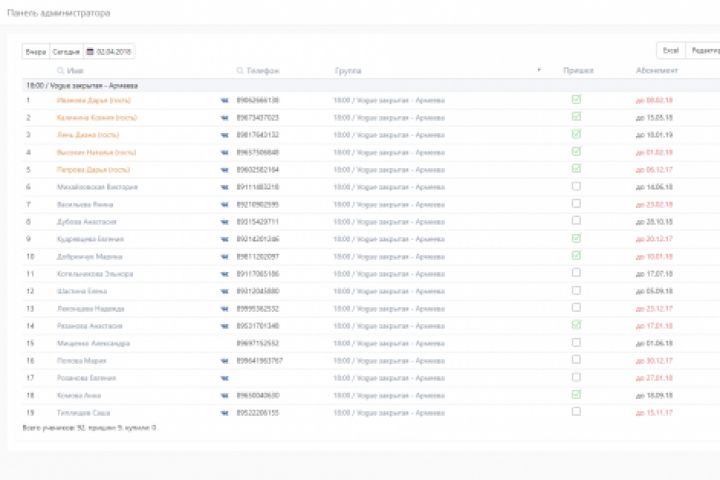Click the Абонемент column header
The width and height of the screenshot is (720, 480).
657,71
